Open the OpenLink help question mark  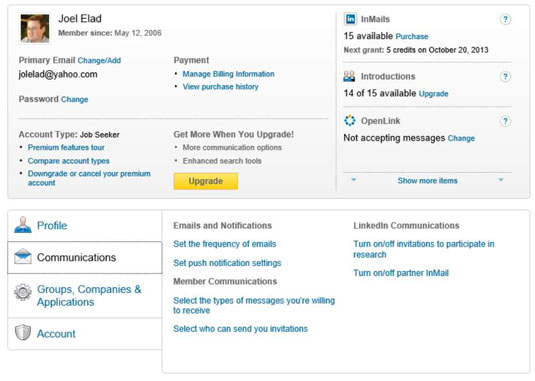point(505,121)
